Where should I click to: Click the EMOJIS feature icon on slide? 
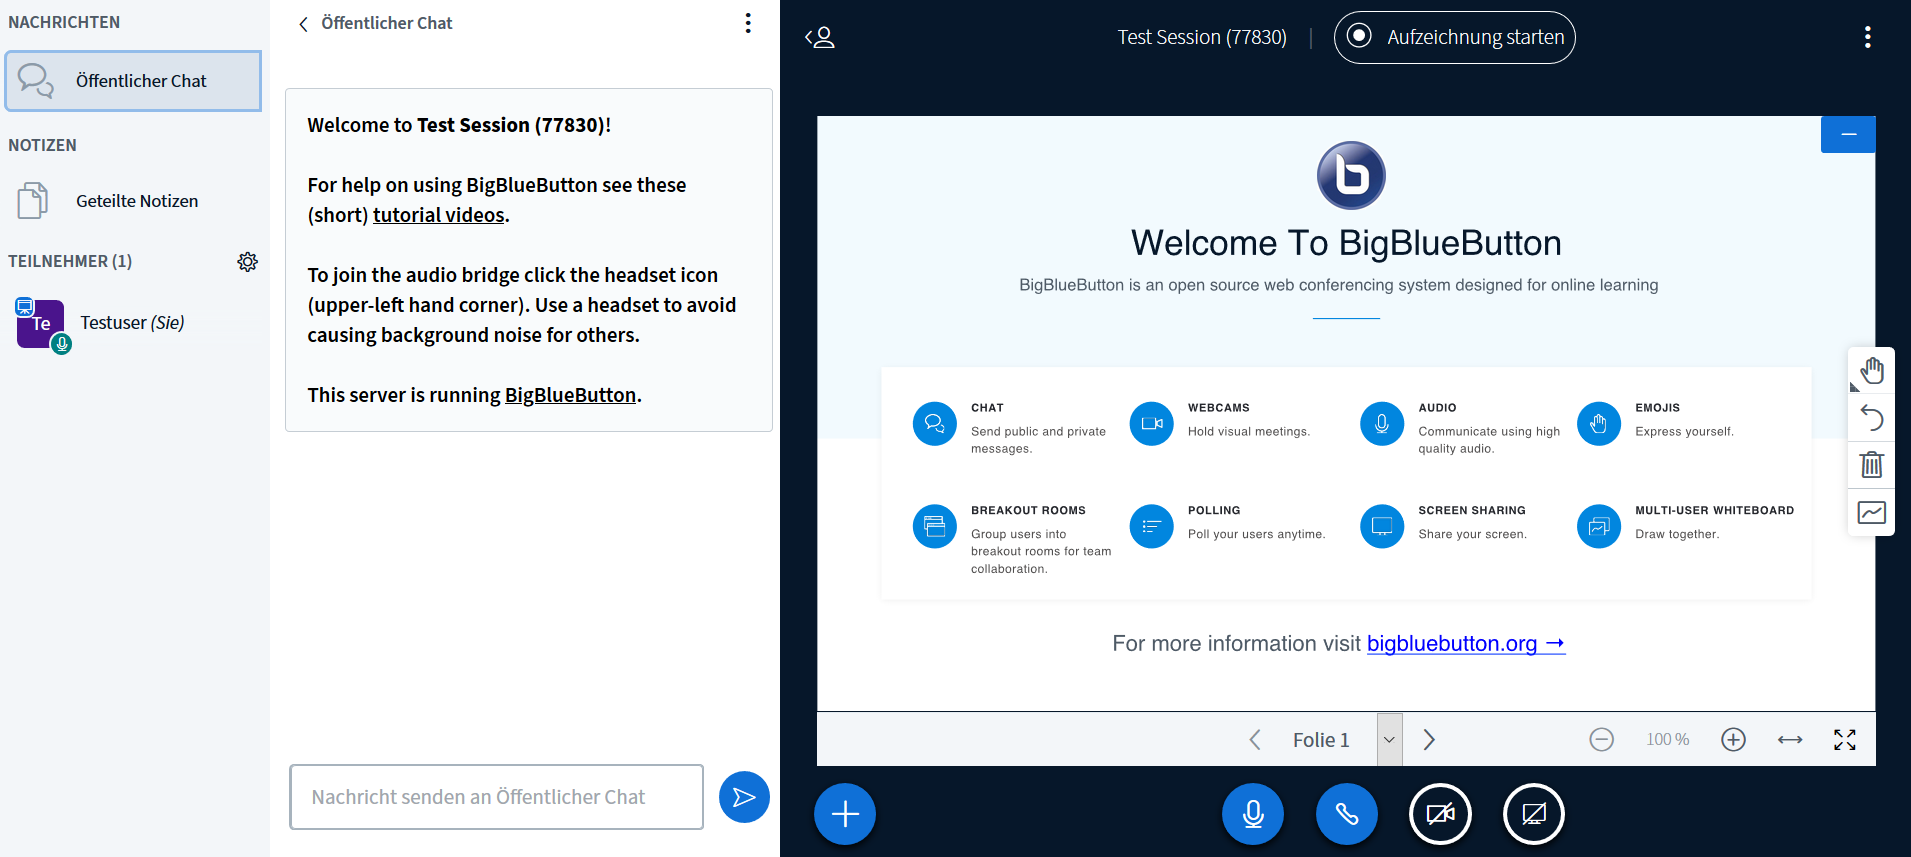pos(1598,424)
